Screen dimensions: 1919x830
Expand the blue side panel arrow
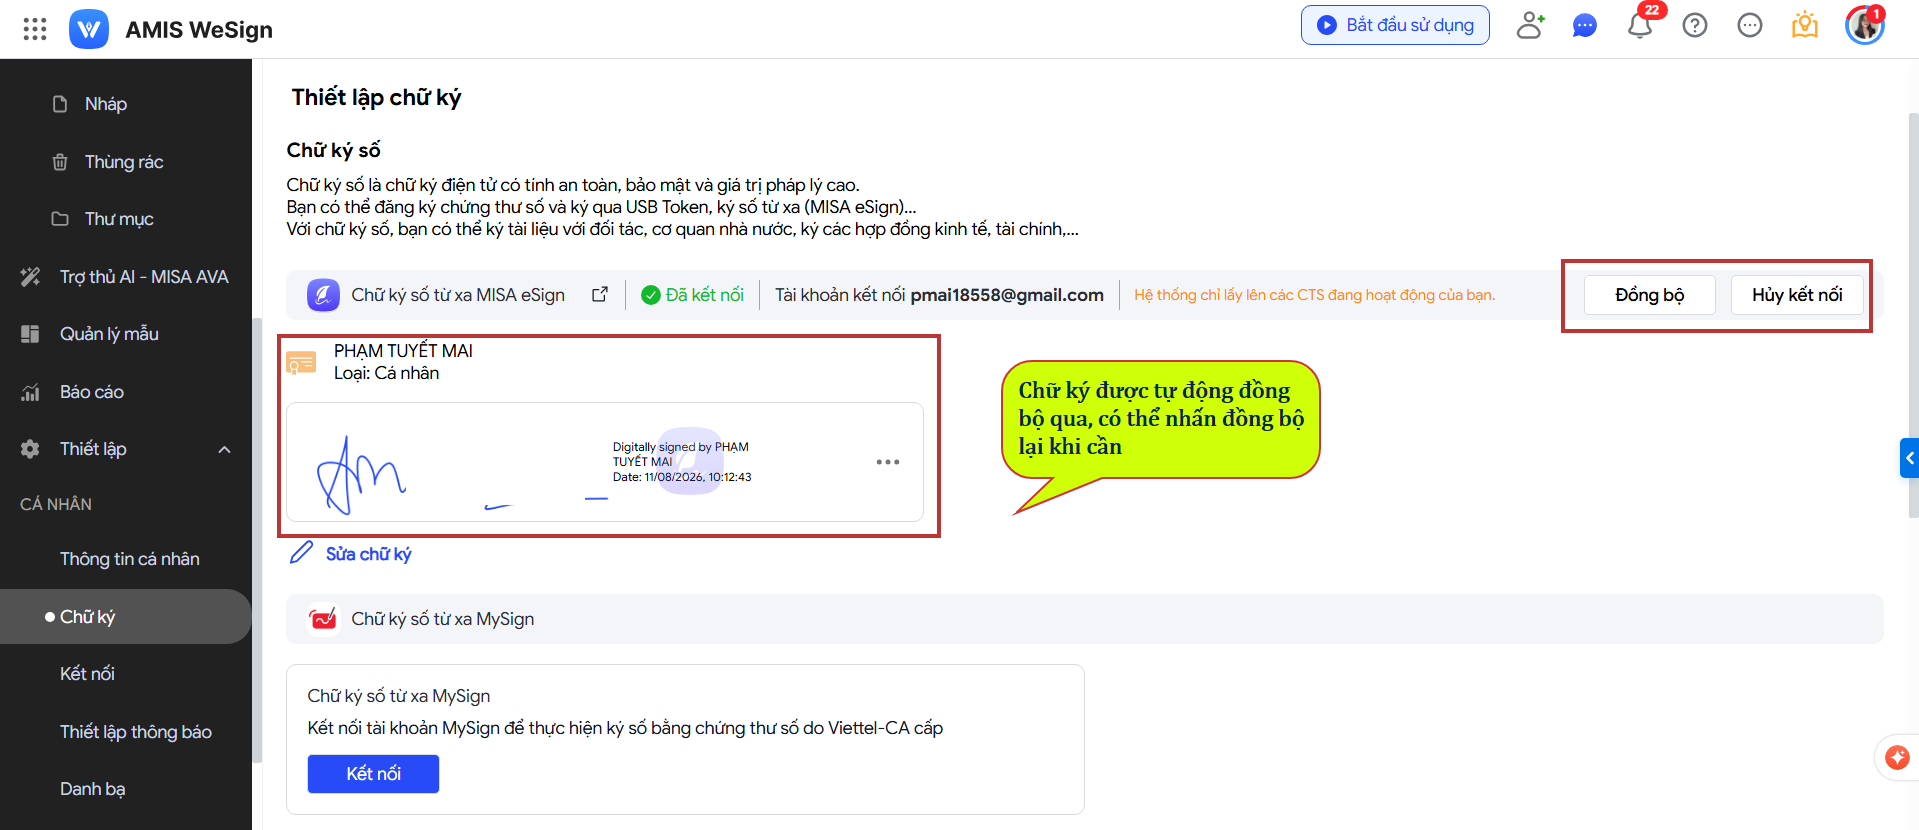click(1910, 458)
